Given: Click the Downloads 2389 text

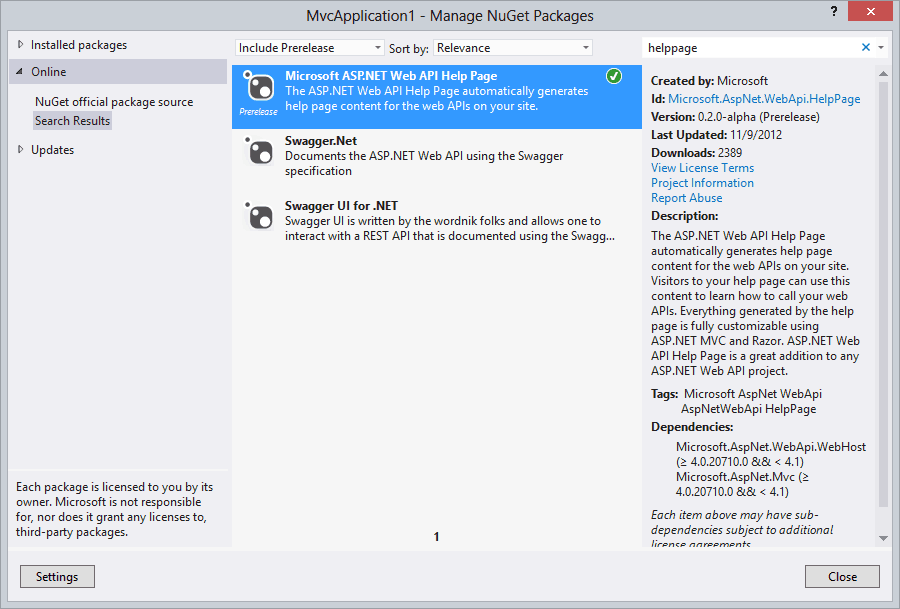Looking at the screenshot, I should coord(696,153).
